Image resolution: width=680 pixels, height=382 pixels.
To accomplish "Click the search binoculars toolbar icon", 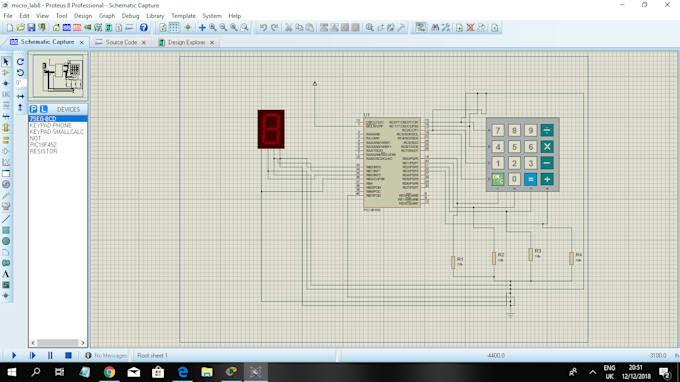I will (x=435, y=28).
